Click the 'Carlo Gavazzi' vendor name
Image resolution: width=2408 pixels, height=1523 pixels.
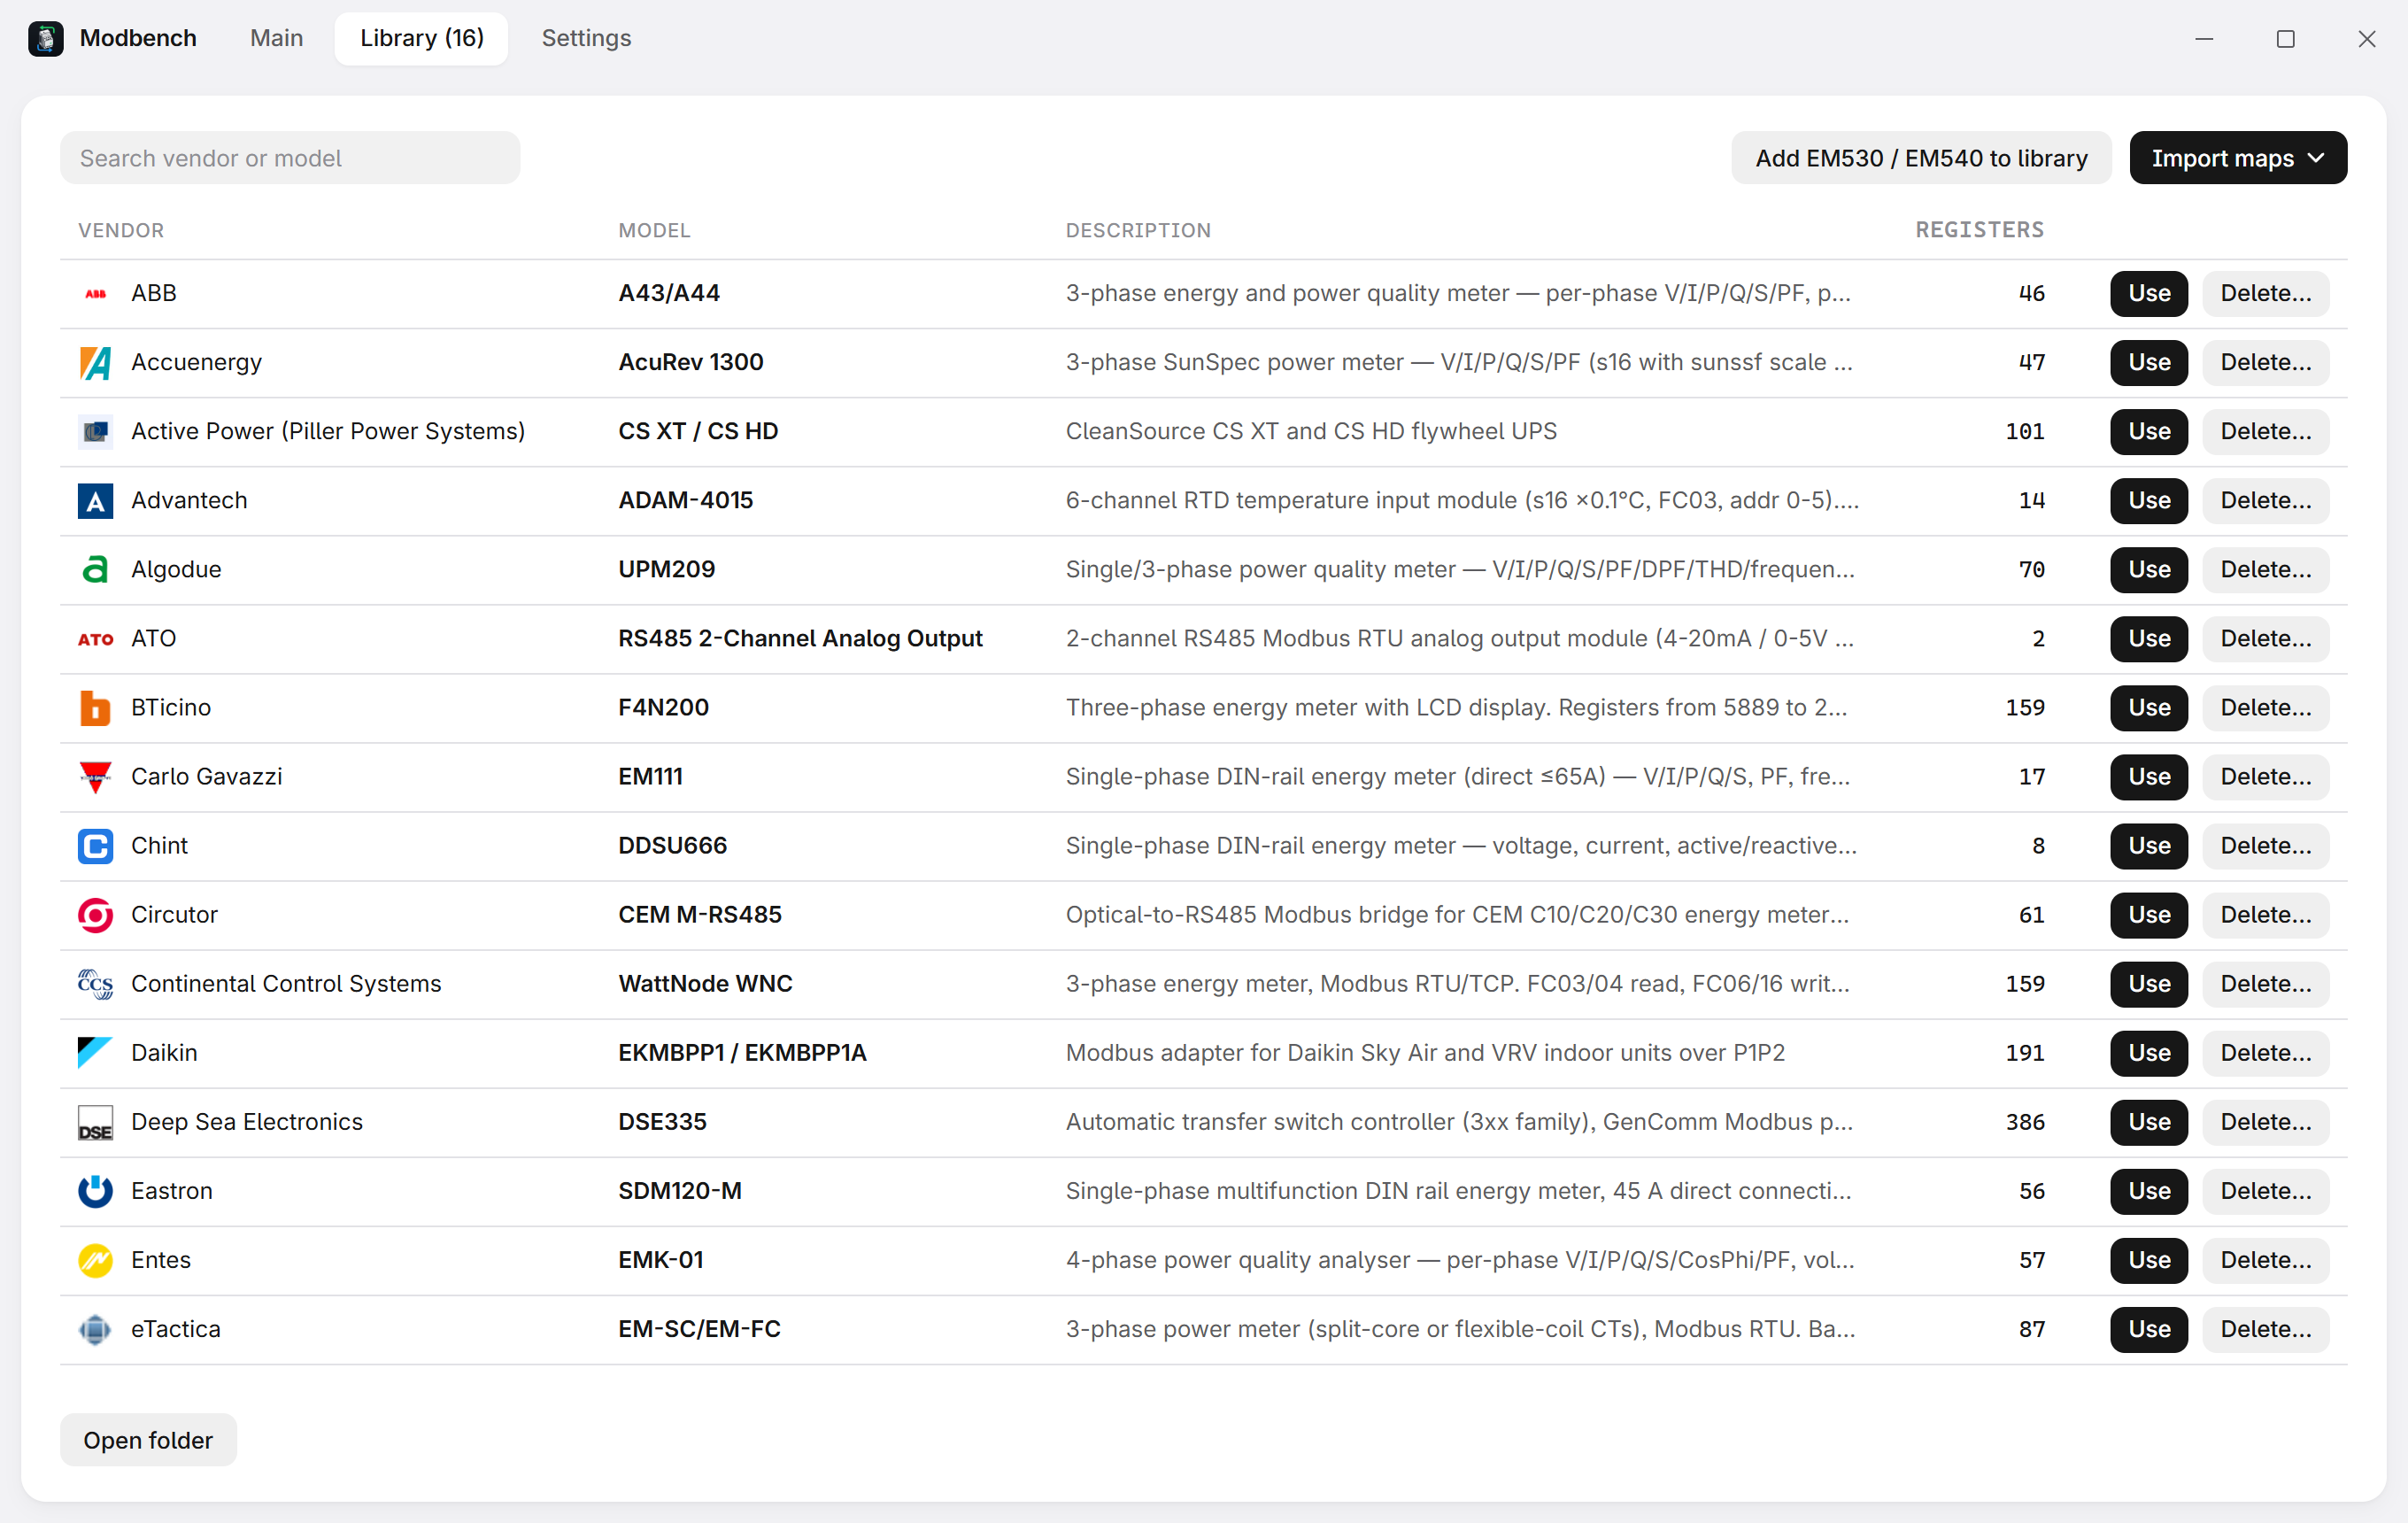tap(207, 776)
